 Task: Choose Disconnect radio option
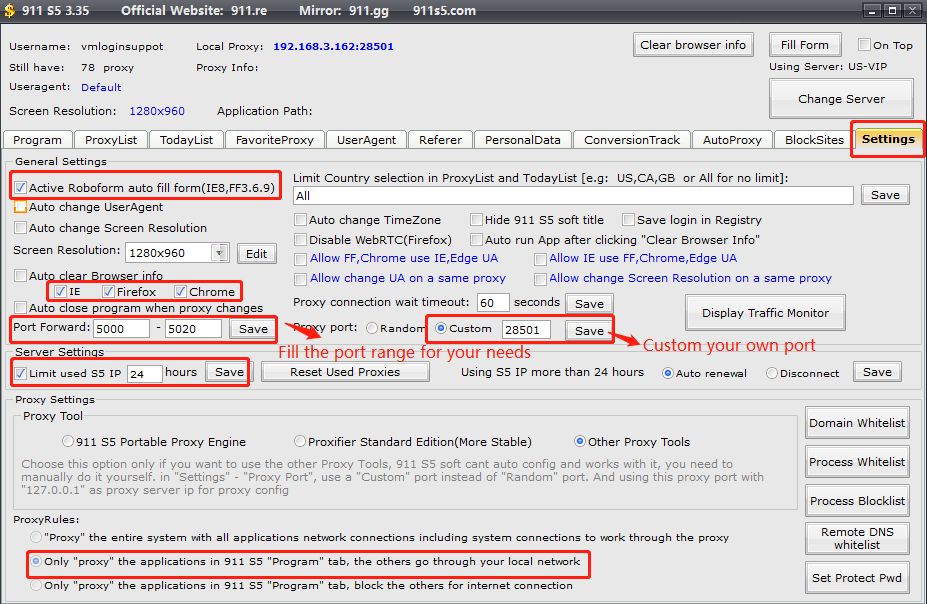click(772, 372)
